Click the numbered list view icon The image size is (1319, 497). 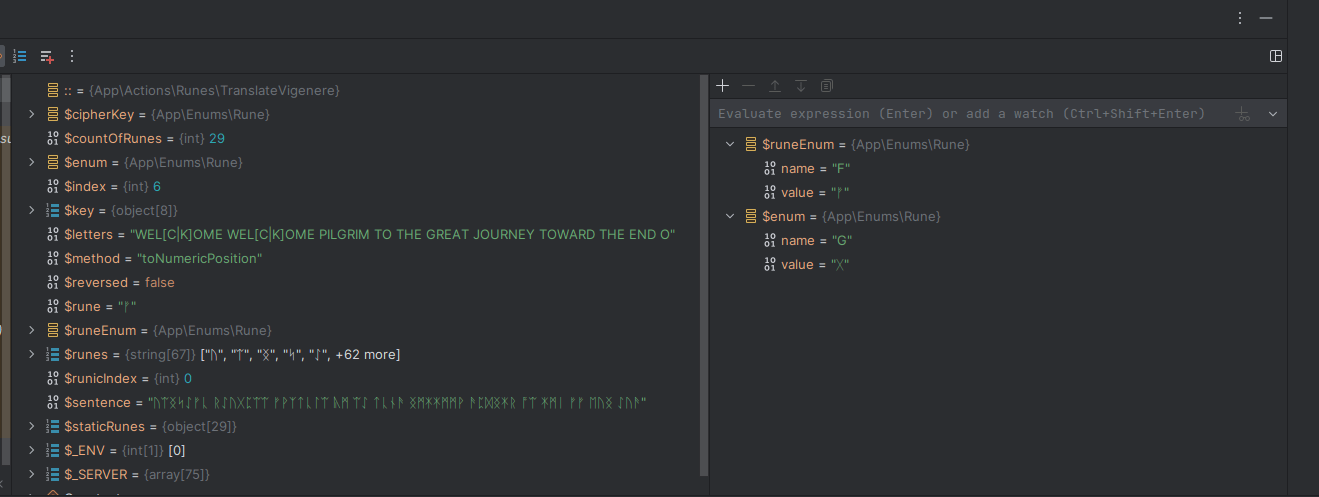click(x=20, y=56)
